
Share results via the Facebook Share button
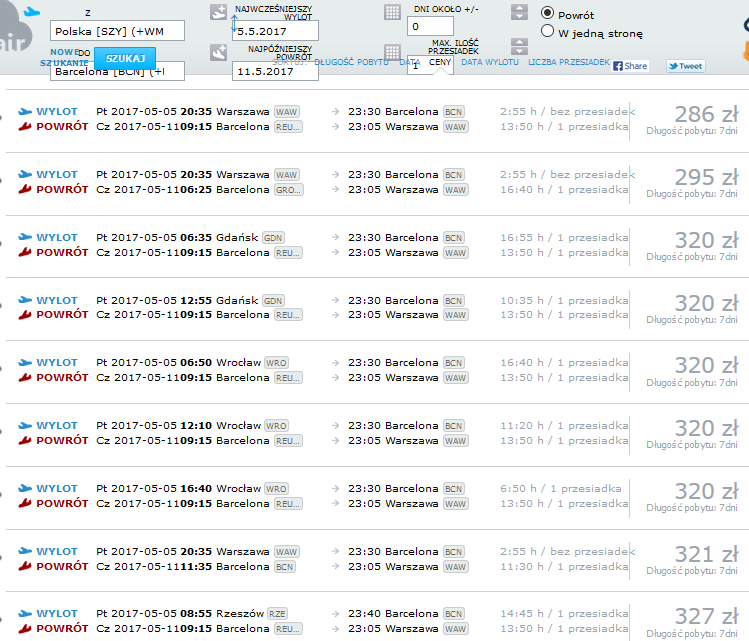(631, 66)
